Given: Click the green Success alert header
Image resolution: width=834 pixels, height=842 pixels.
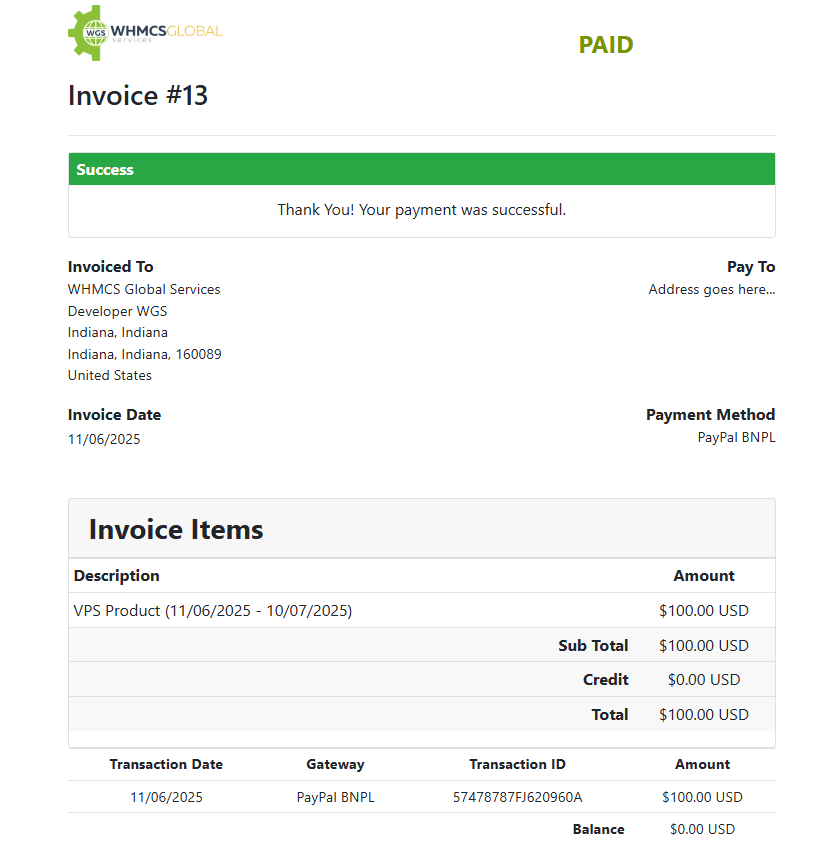Looking at the screenshot, I should (x=421, y=170).
